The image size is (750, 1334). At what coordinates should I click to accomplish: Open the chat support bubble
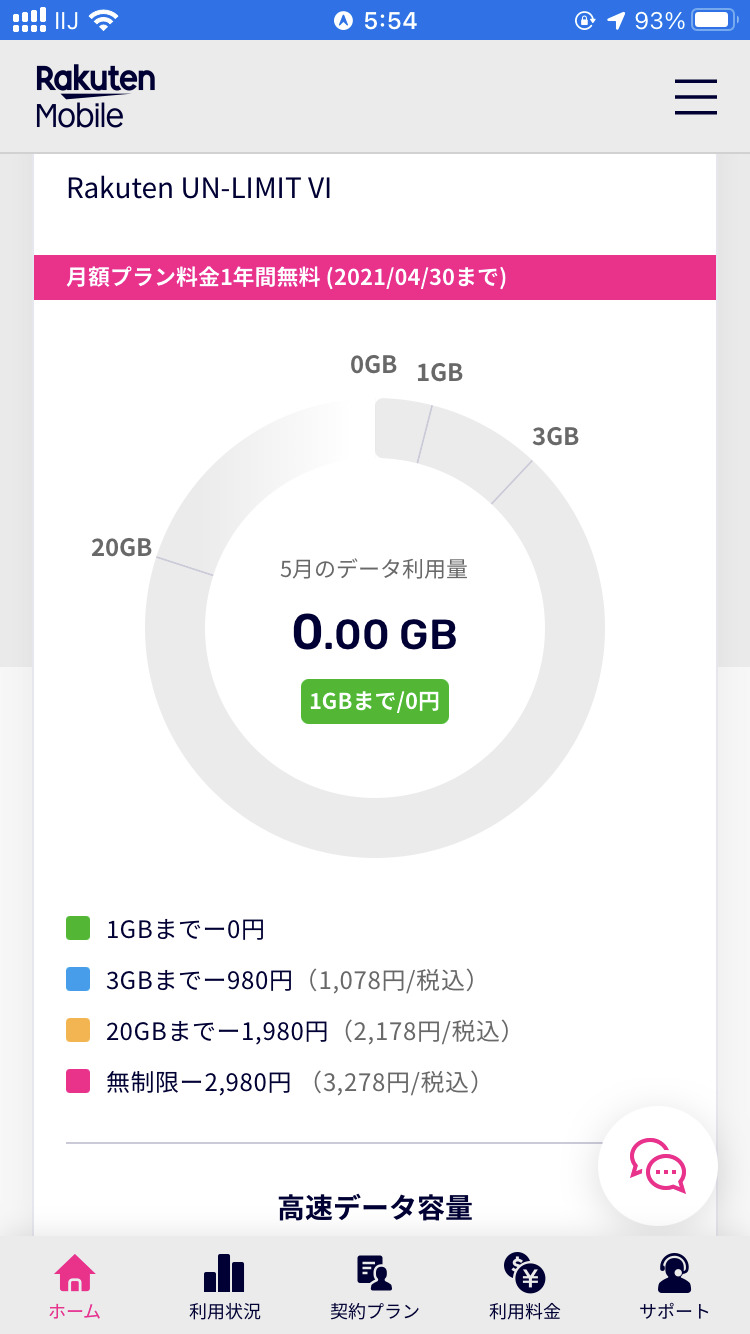click(x=658, y=1166)
